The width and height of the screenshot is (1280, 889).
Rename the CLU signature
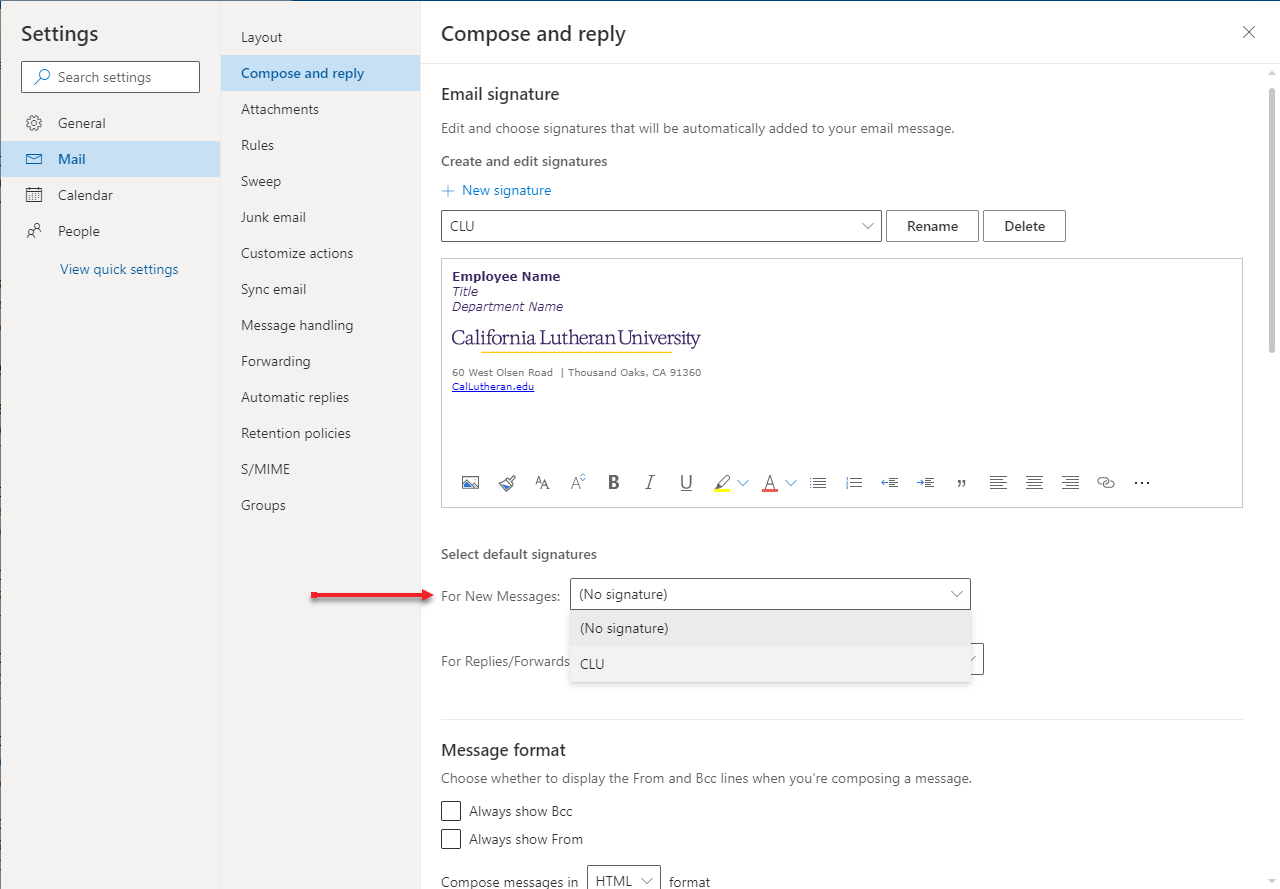[x=932, y=226]
